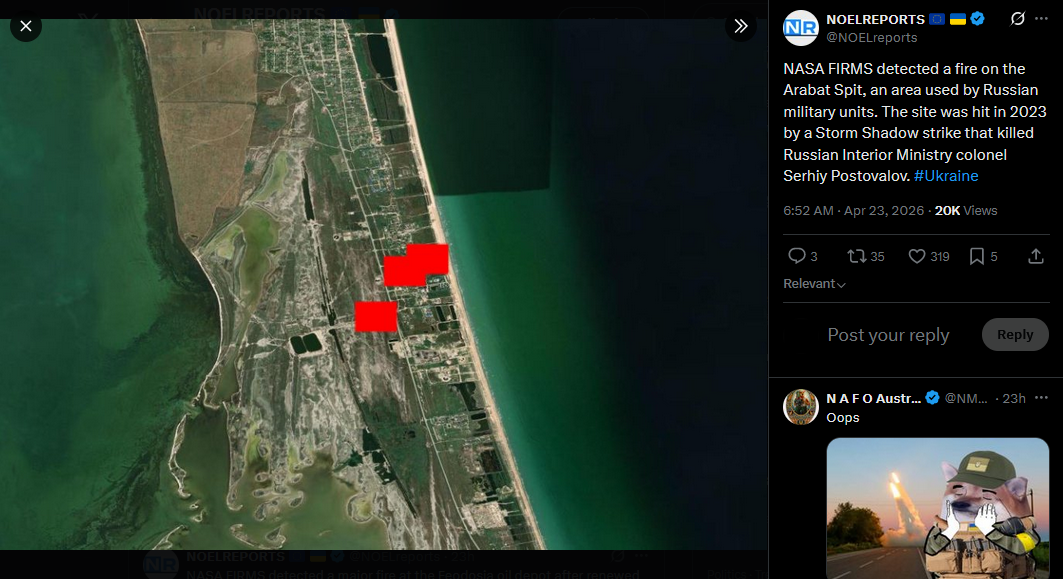Click the 20K Views count

point(966,211)
